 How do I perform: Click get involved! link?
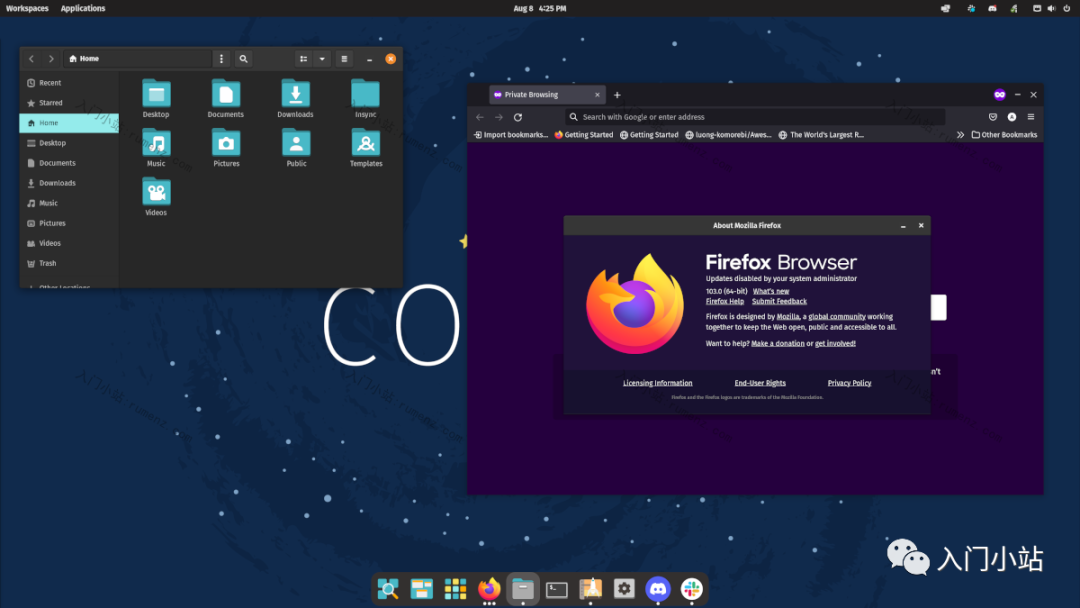click(x=835, y=344)
